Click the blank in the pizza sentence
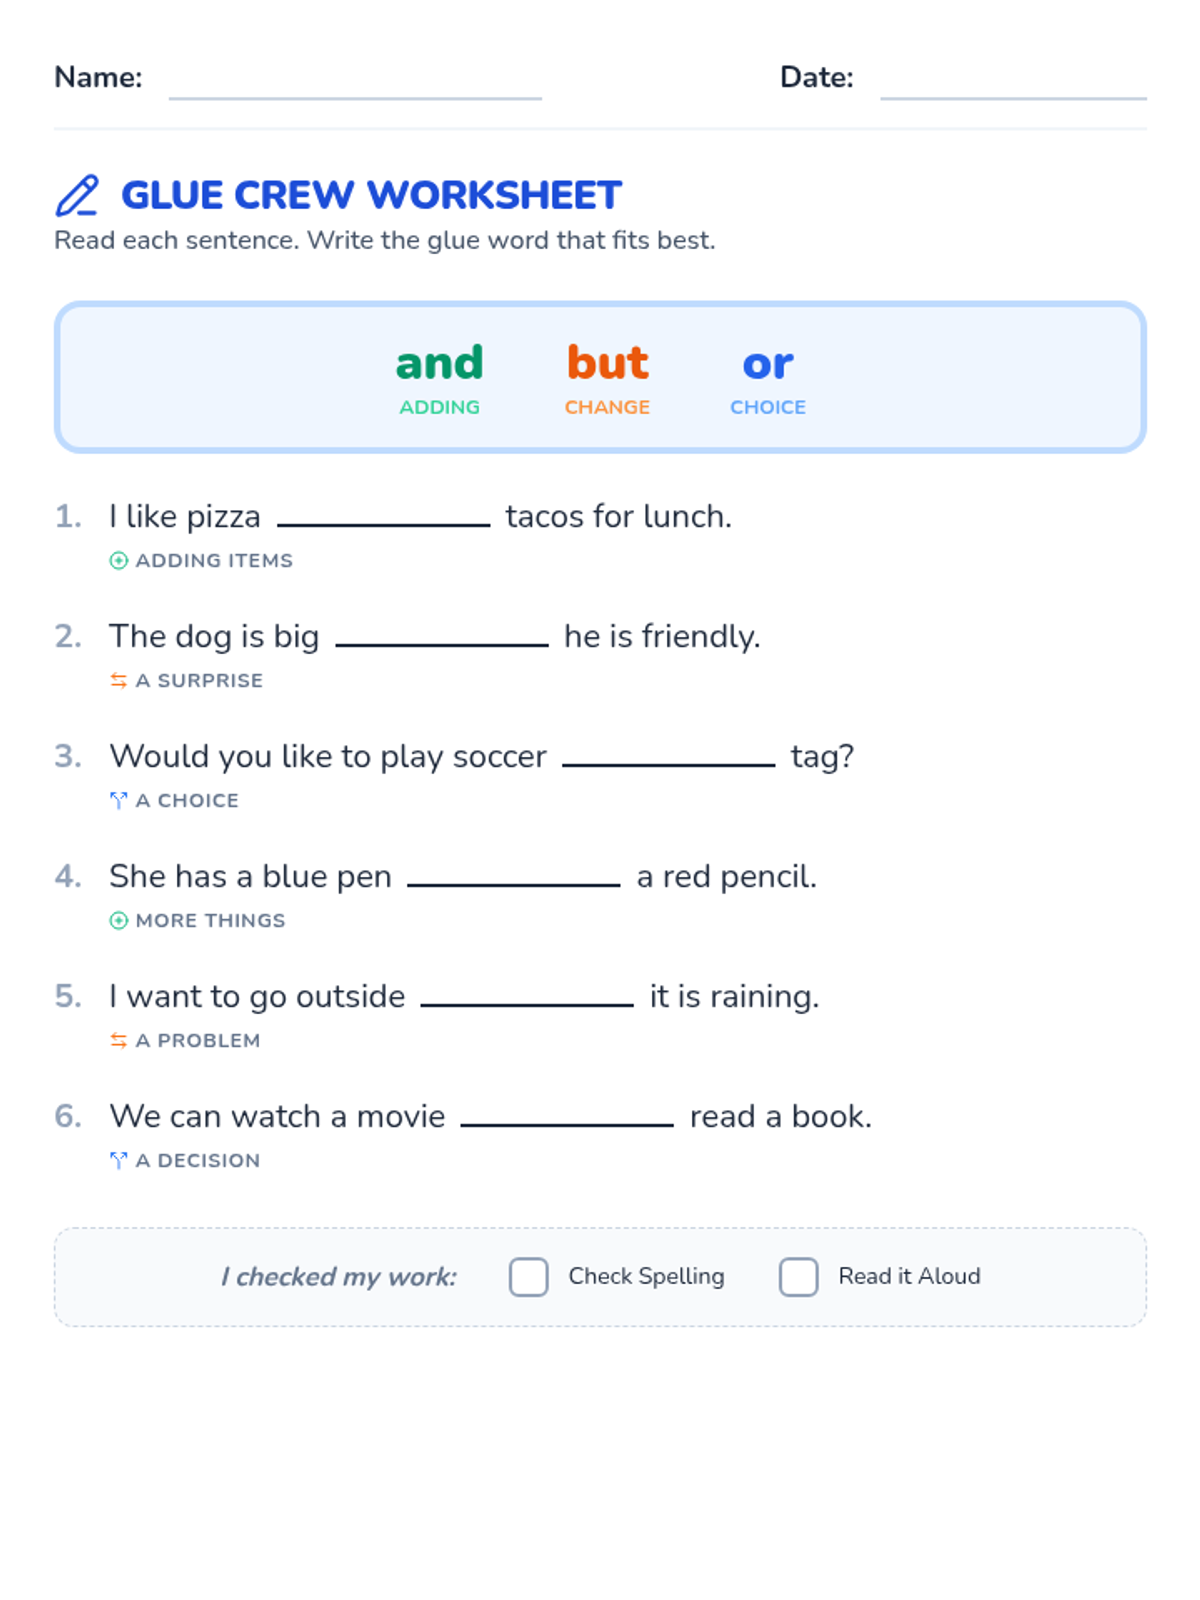The width and height of the screenshot is (1200, 1600). coord(383,514)
